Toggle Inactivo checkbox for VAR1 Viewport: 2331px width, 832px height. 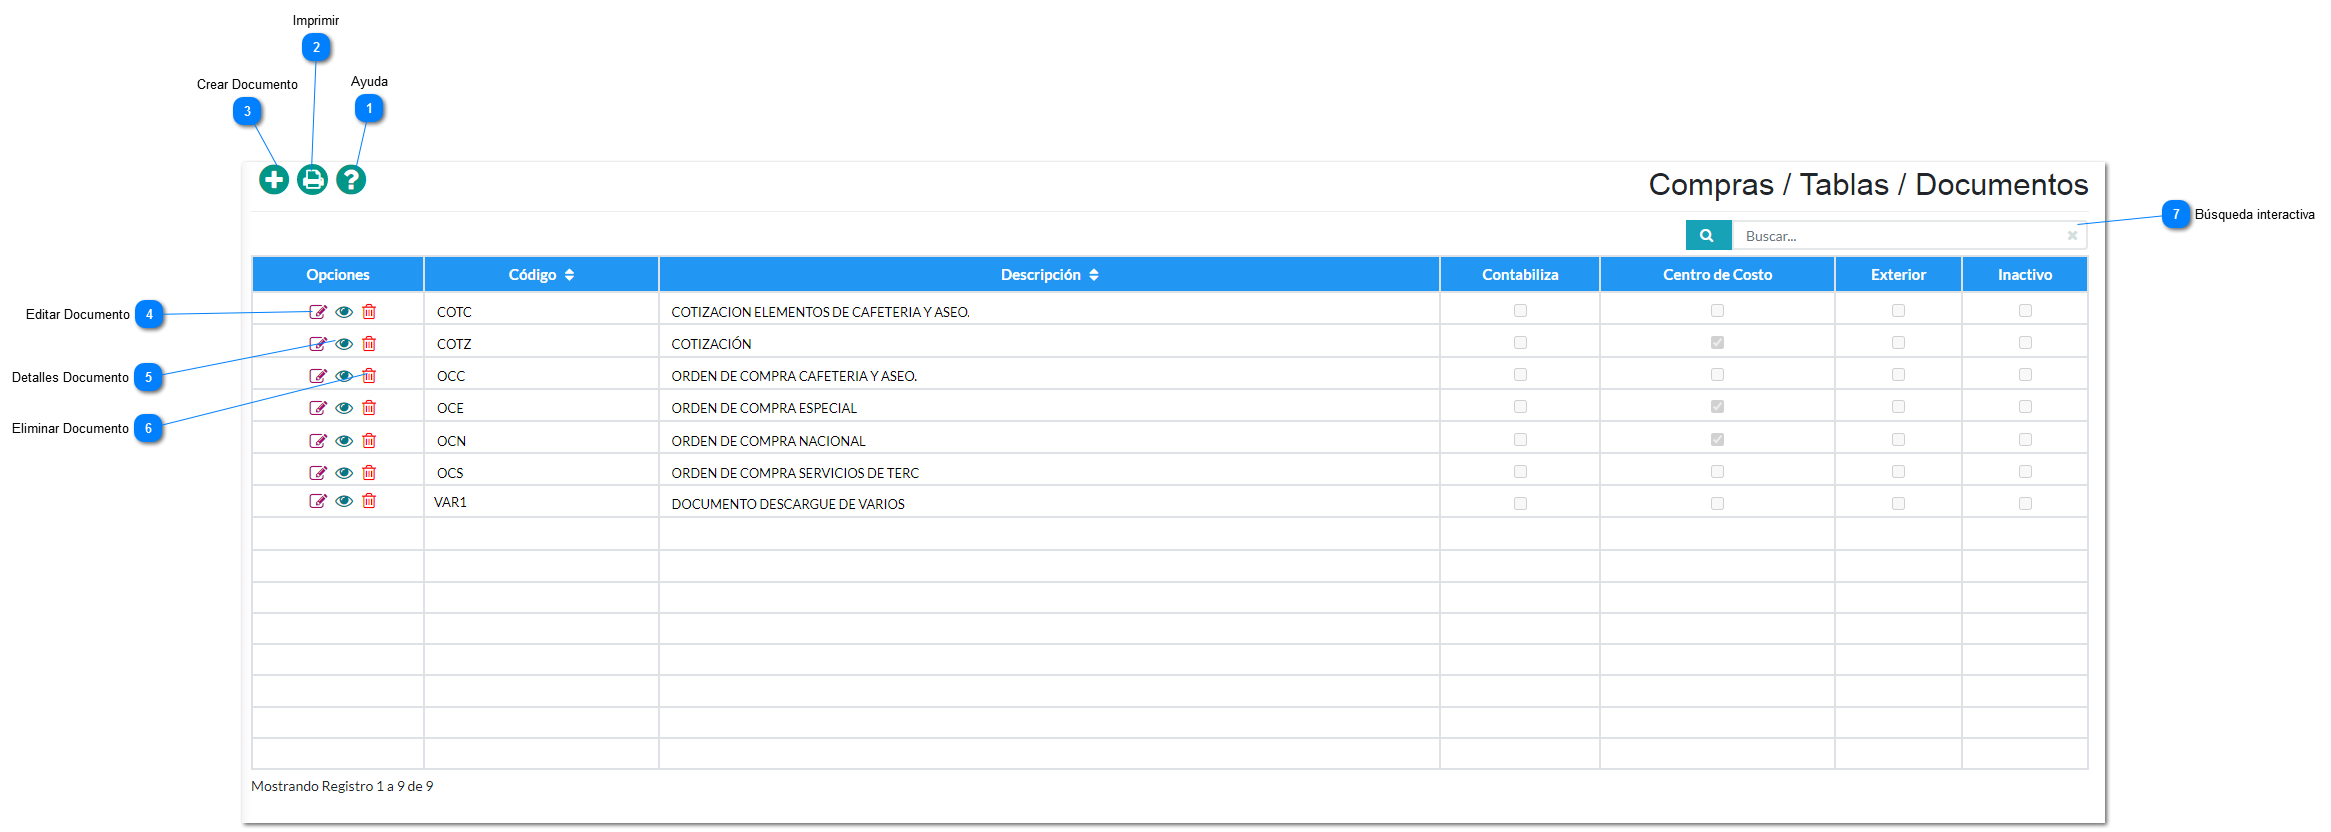click(2025, 504)
